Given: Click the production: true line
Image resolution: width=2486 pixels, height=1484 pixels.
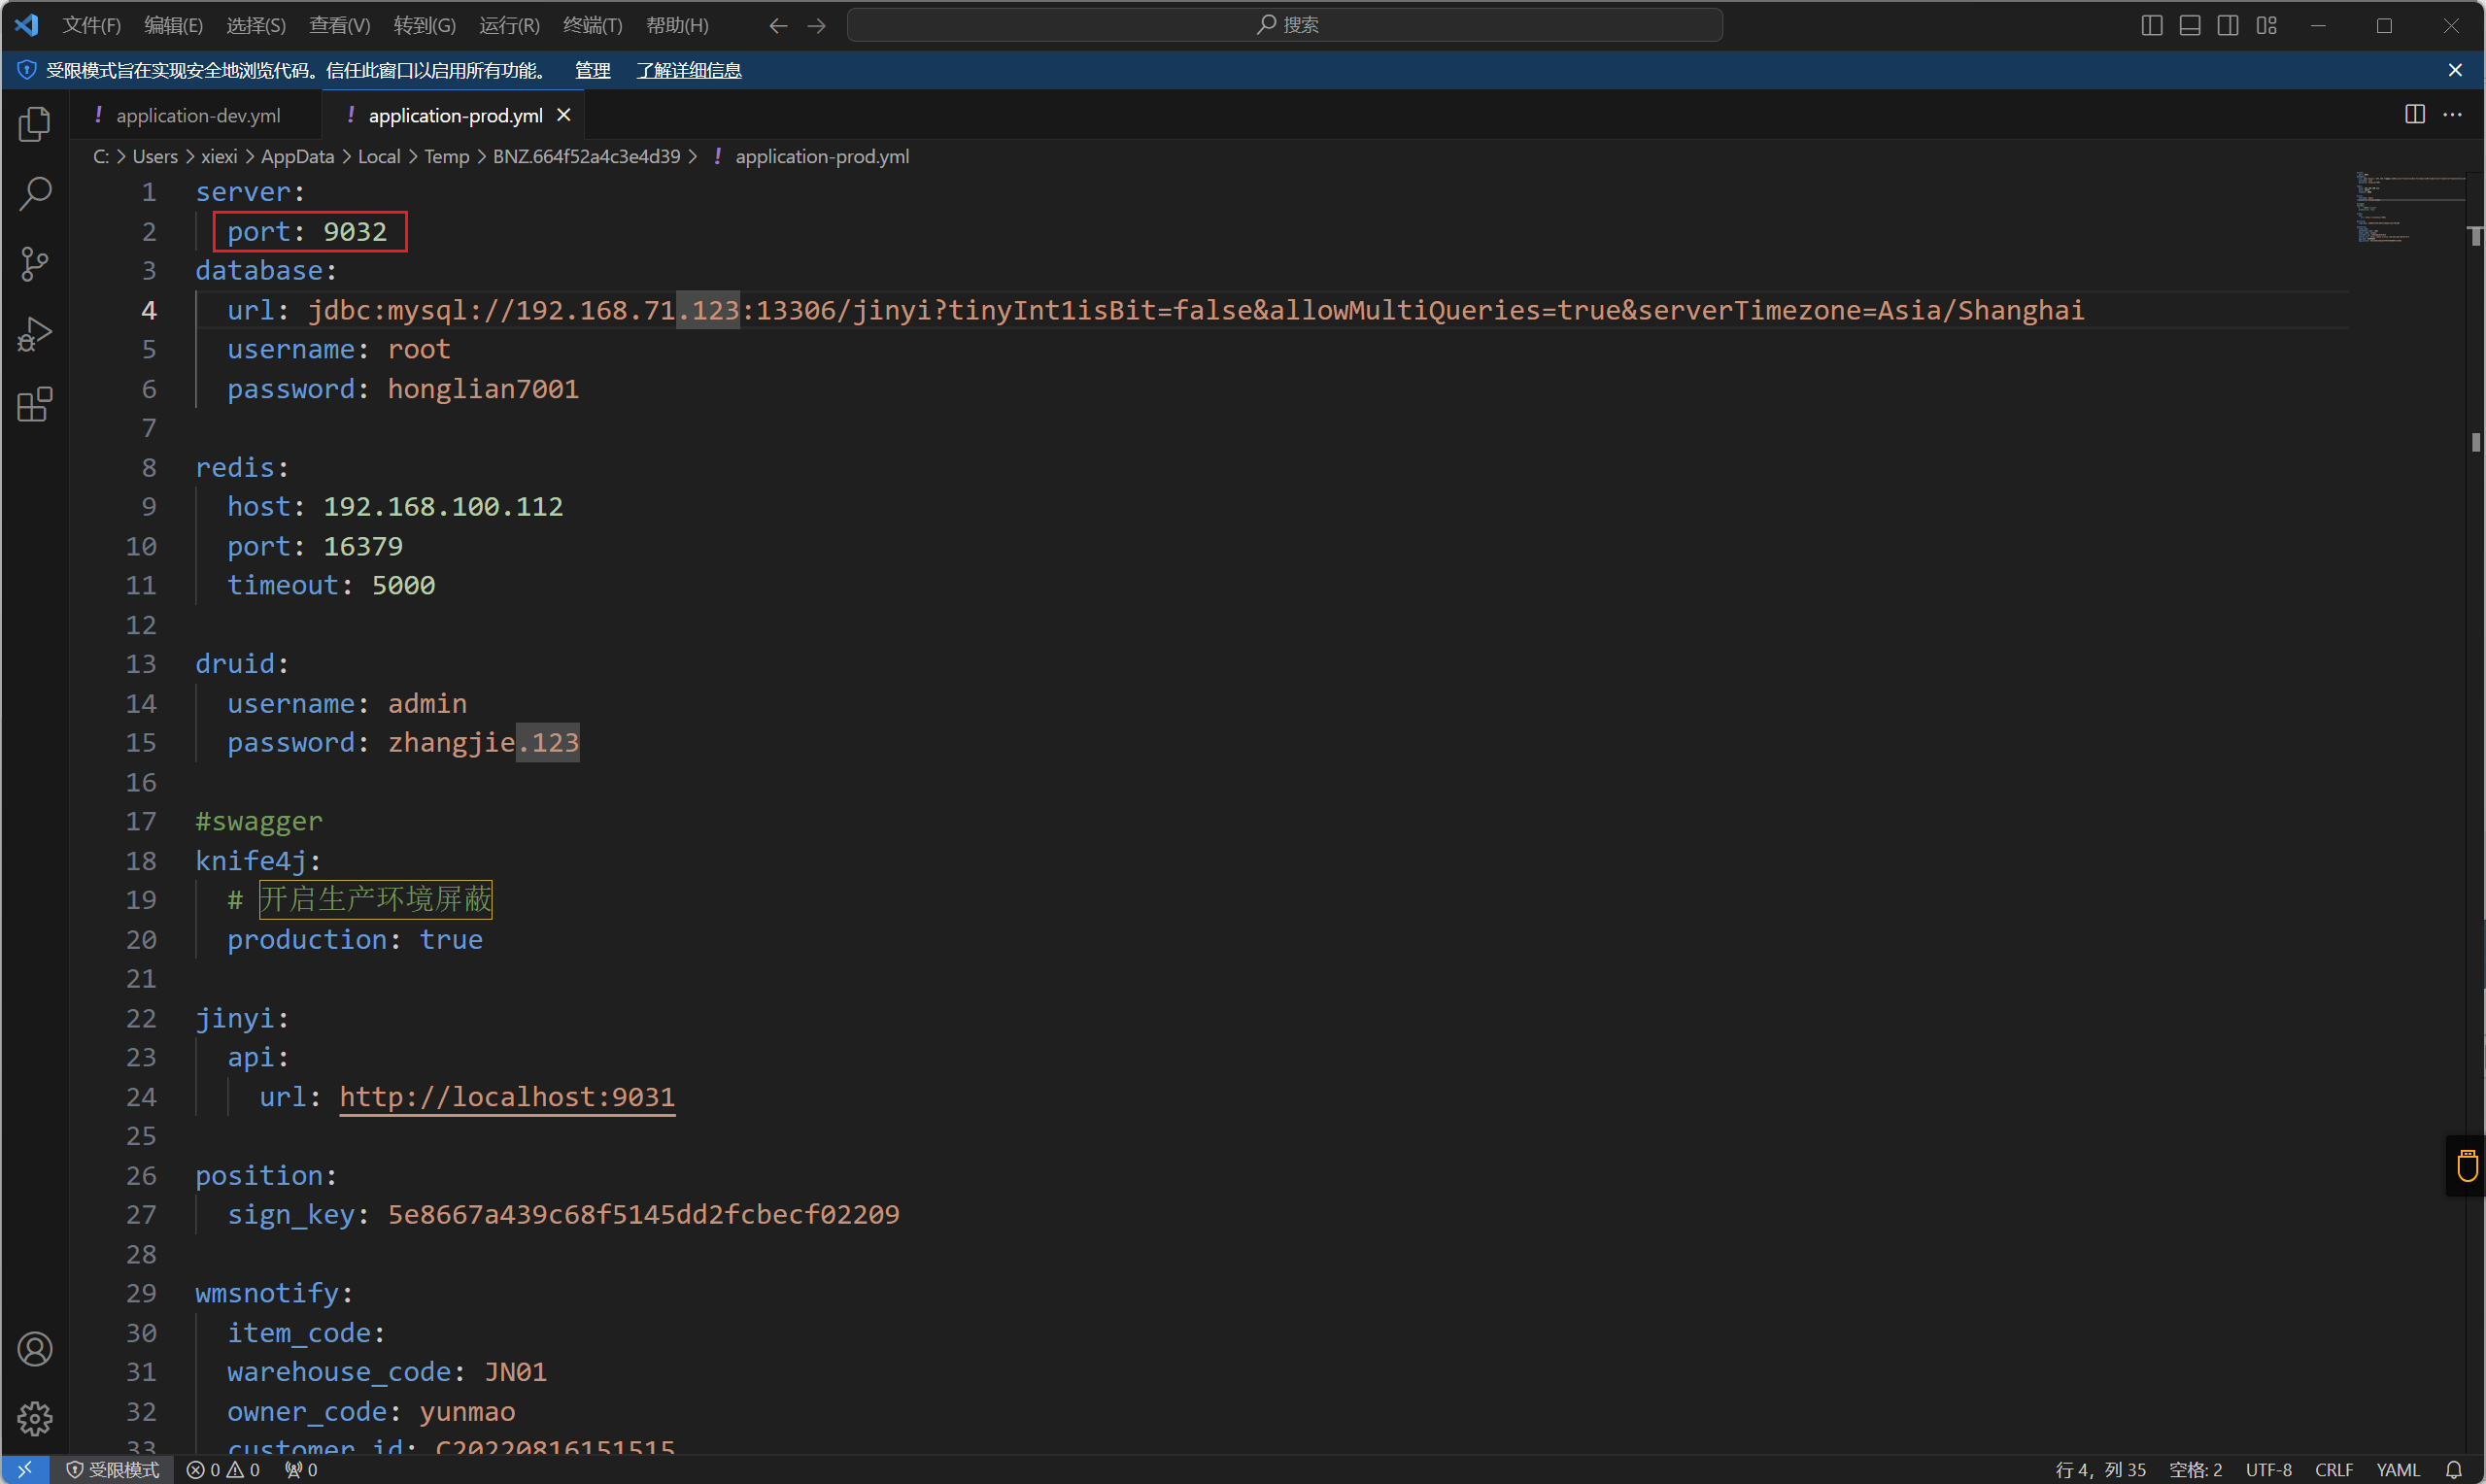Looking at the screenshot, I should tap(354, 939).
